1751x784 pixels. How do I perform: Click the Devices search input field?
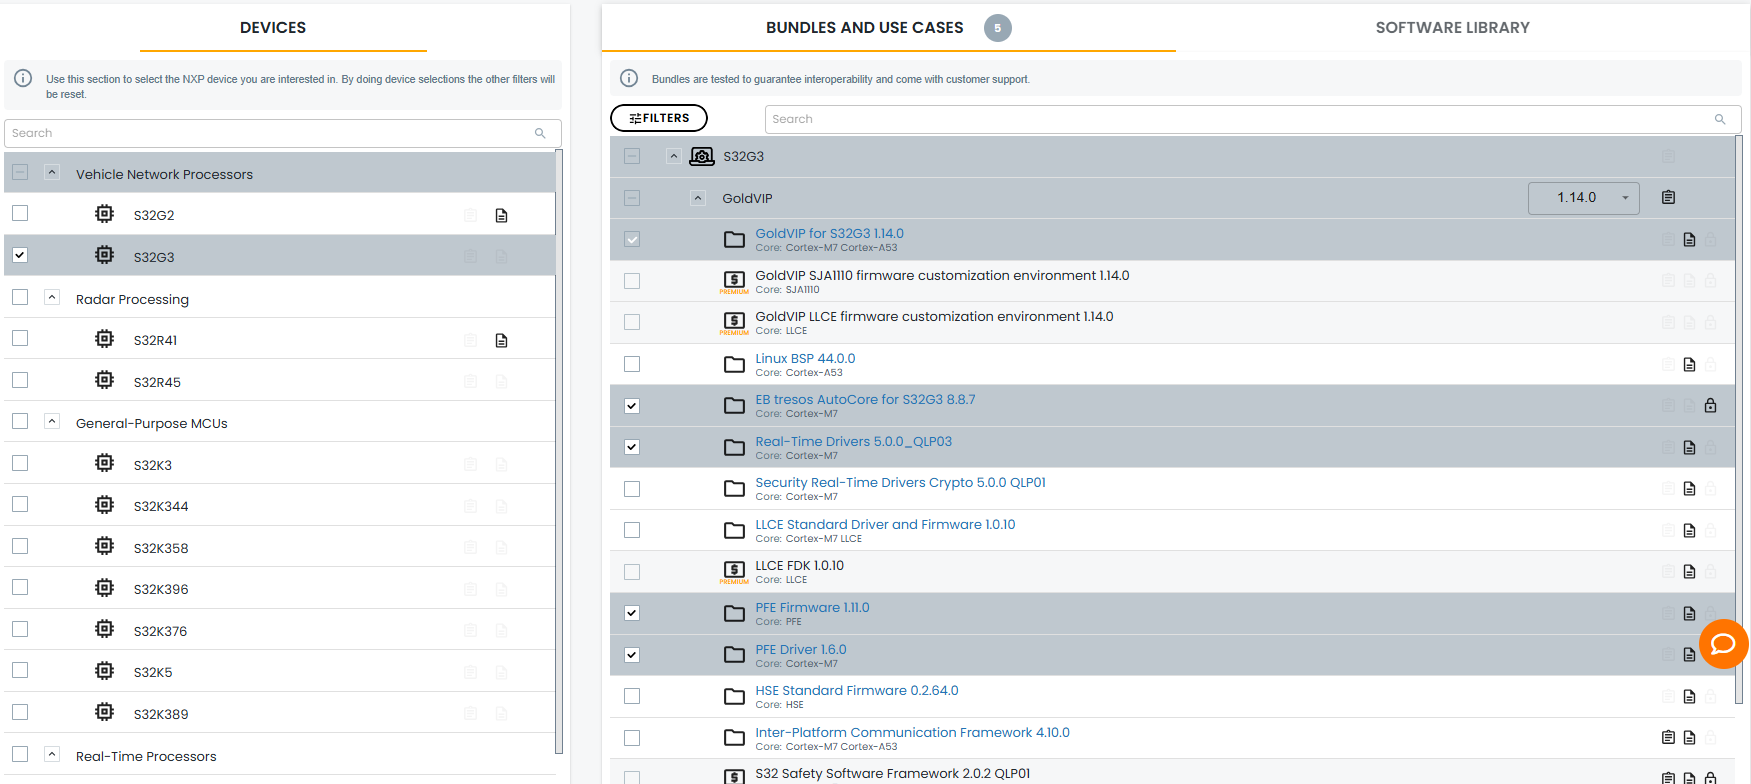pos(283,133)
